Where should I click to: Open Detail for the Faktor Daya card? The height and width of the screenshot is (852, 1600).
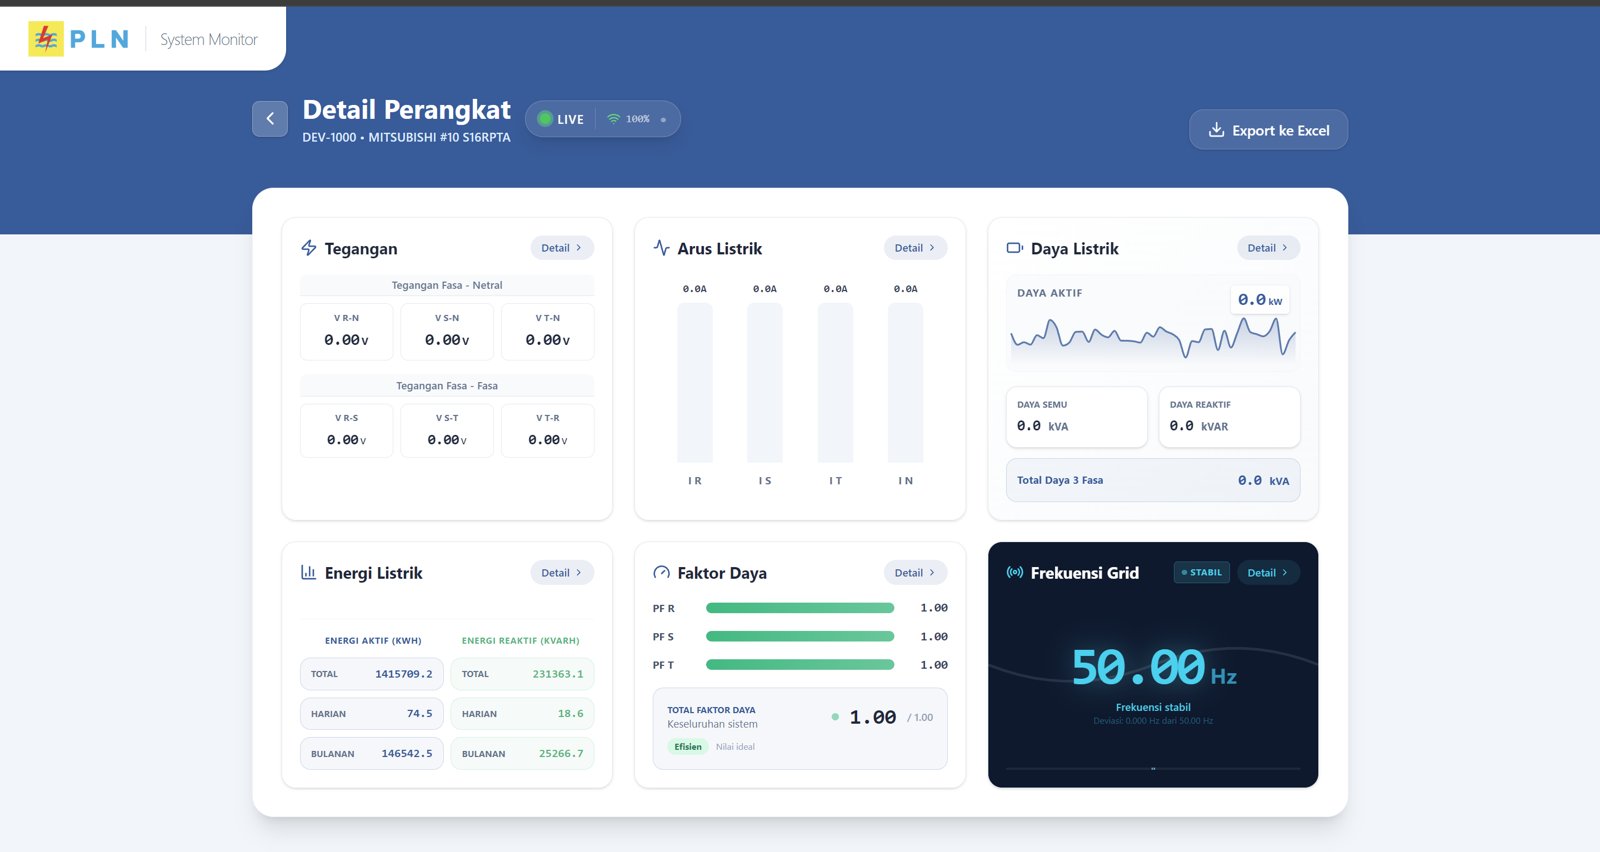click(x=915, y=573)
